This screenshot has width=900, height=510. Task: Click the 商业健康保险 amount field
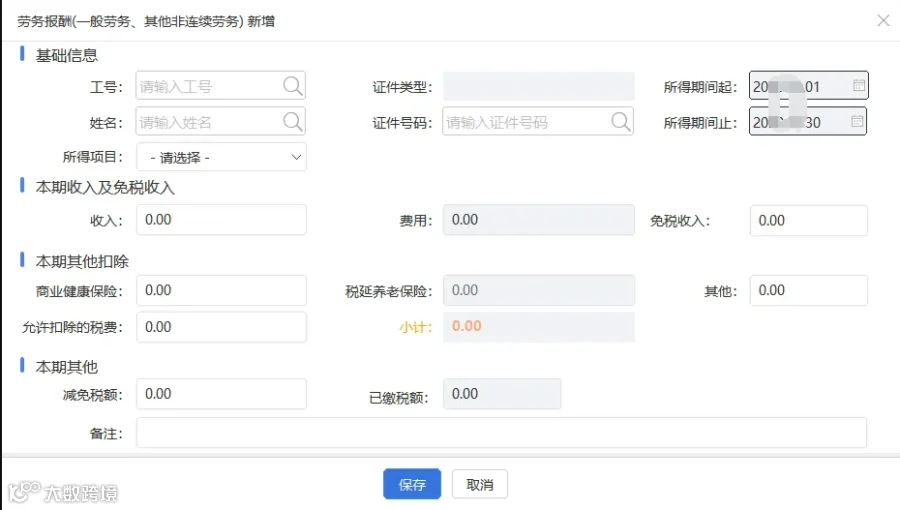point(221,290)
